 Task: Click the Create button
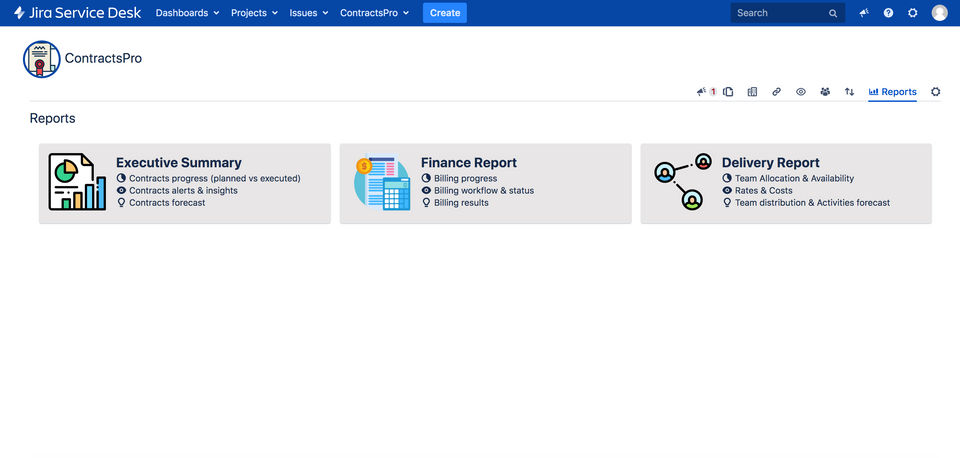point(445,13)
